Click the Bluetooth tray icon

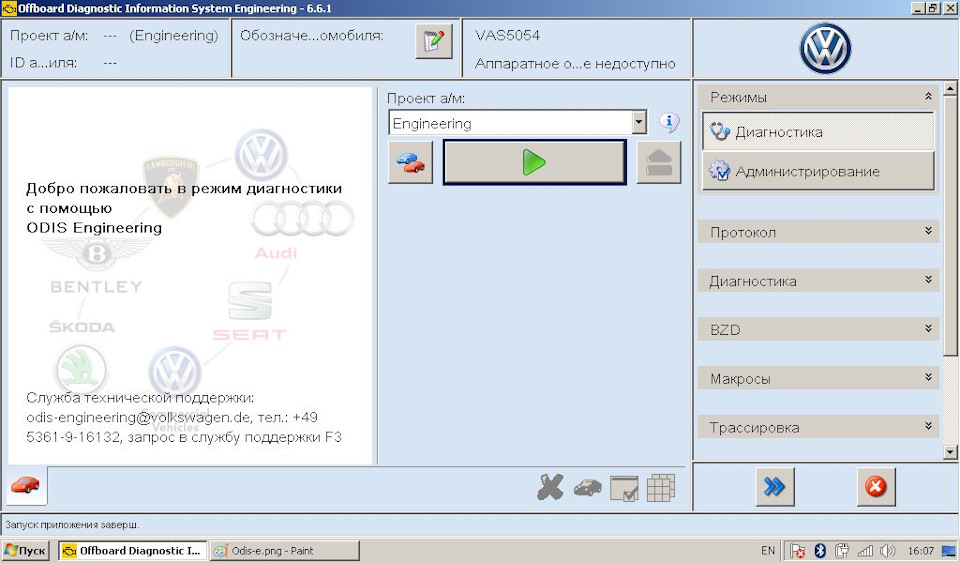[820, 551]
